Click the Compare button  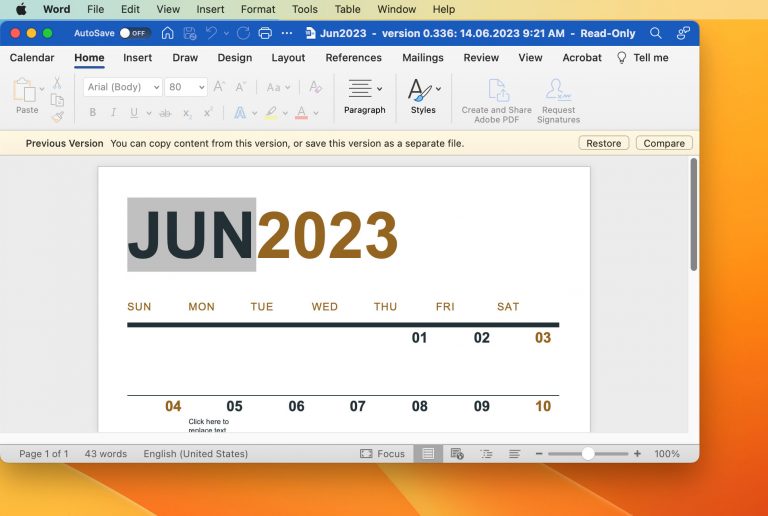pos(664,143)
